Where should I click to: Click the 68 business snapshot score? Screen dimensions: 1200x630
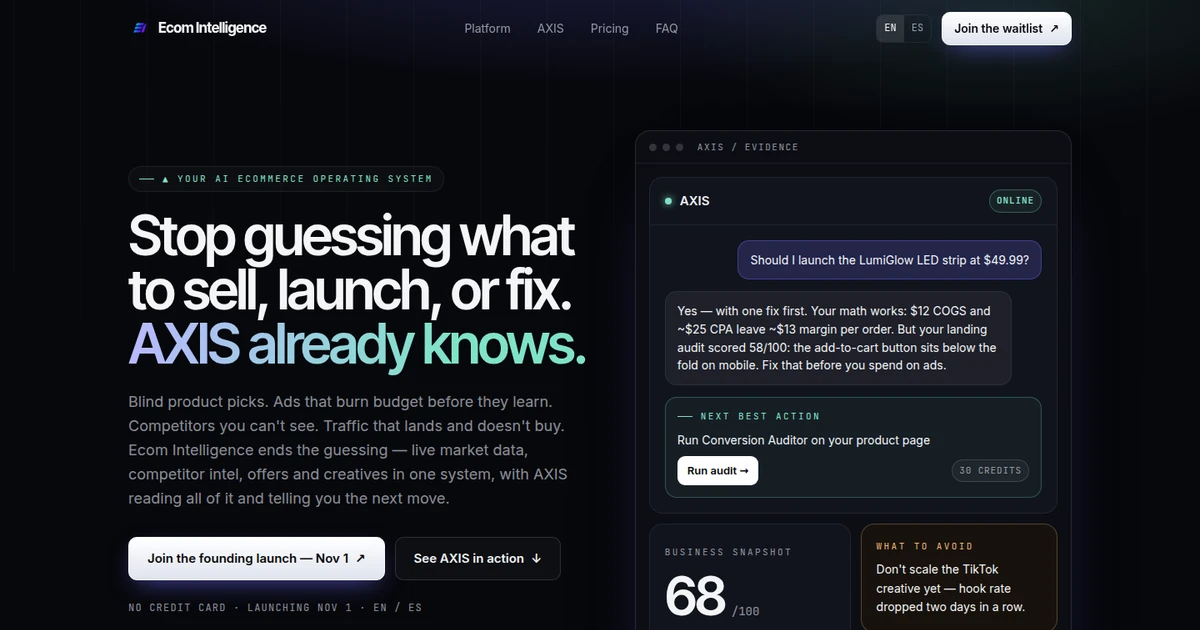point(695,596)
